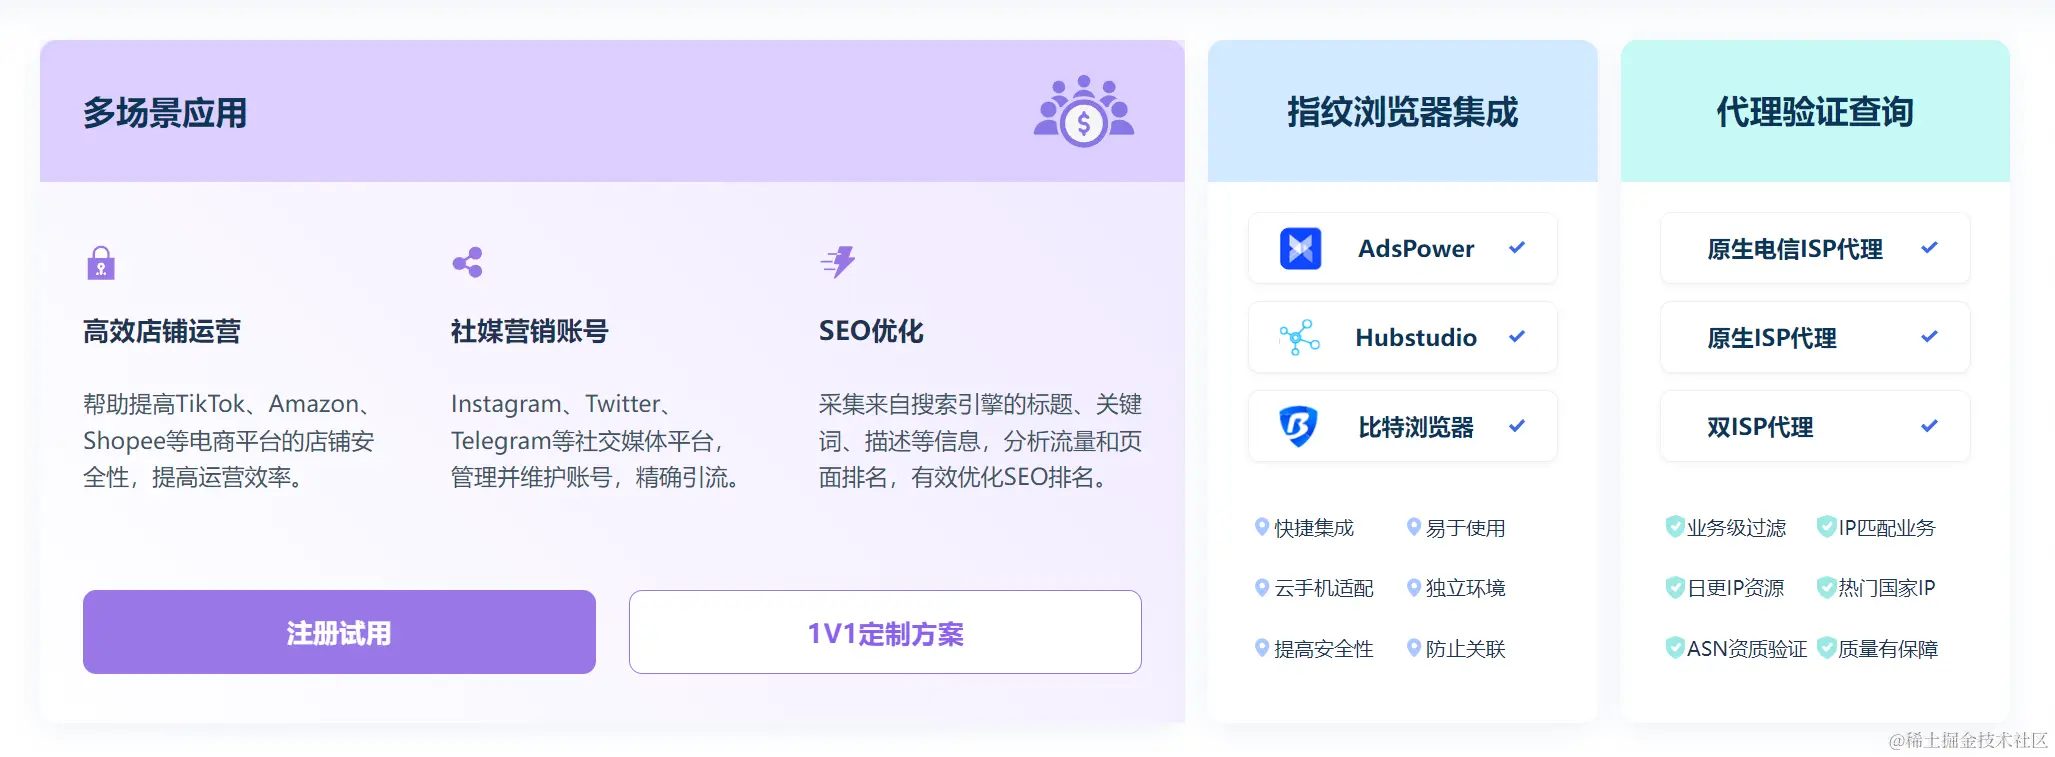The image size is (2055, 757).
Task: Click the Hubstudio logo icon
Action: 1300,337
